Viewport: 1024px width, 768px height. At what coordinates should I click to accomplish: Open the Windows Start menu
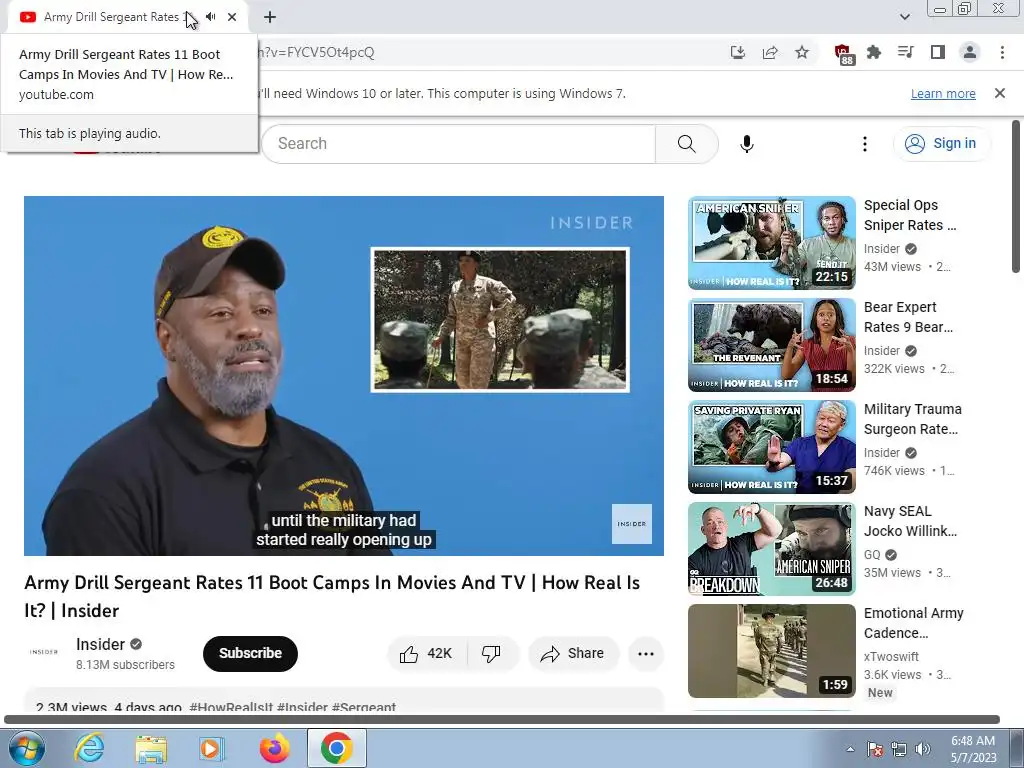coord(27,748)
